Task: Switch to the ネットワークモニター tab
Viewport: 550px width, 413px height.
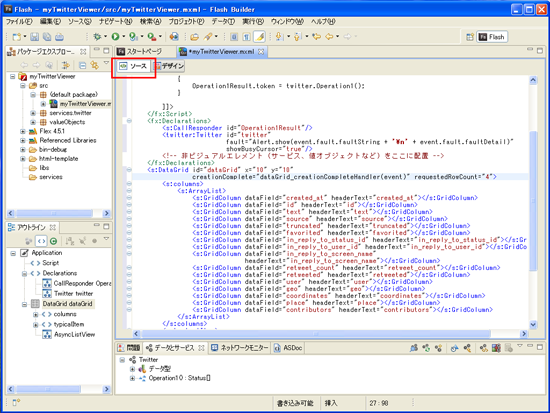Action: pyautogui.click(x=240, y=348)
